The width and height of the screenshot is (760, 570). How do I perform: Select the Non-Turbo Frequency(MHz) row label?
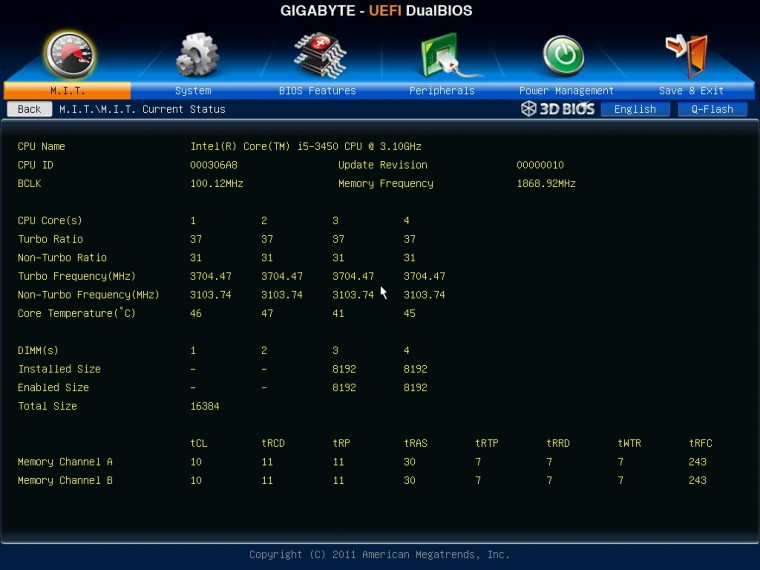click(88, 295)
